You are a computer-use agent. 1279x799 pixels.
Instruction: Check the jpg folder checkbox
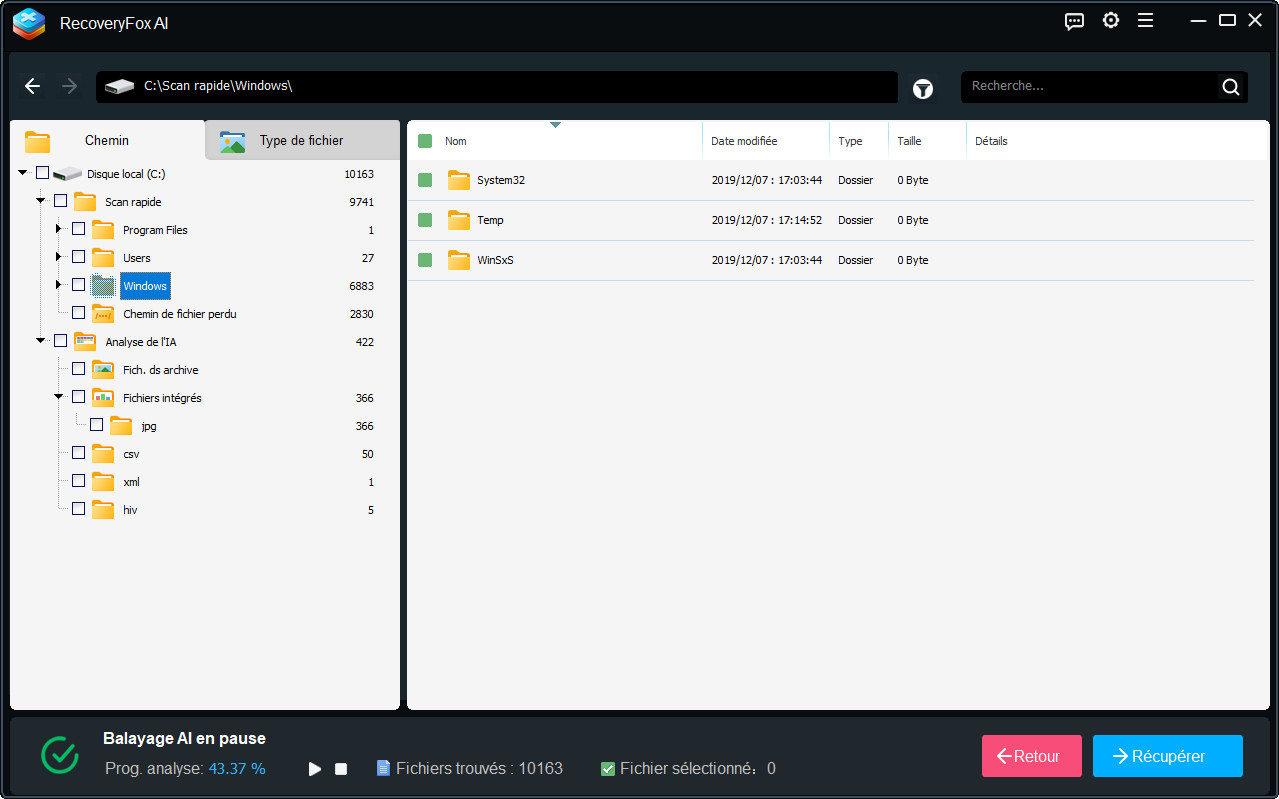(x=96, y=424)
